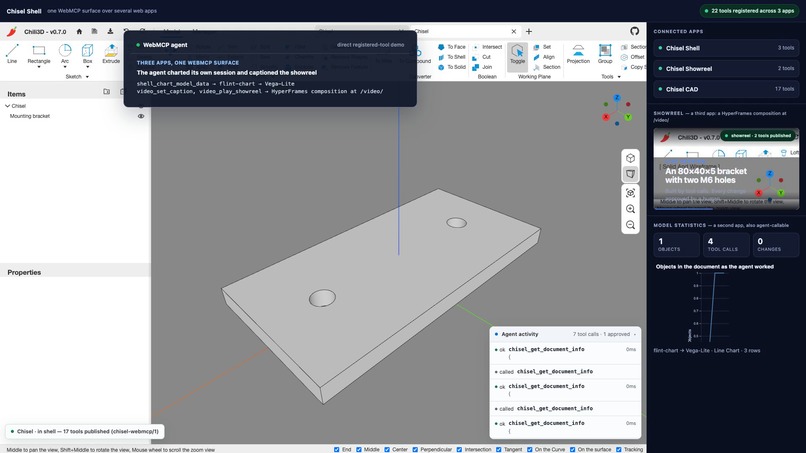Activate the Extrude tool
The image size is (806, 453).
[111, 54]
